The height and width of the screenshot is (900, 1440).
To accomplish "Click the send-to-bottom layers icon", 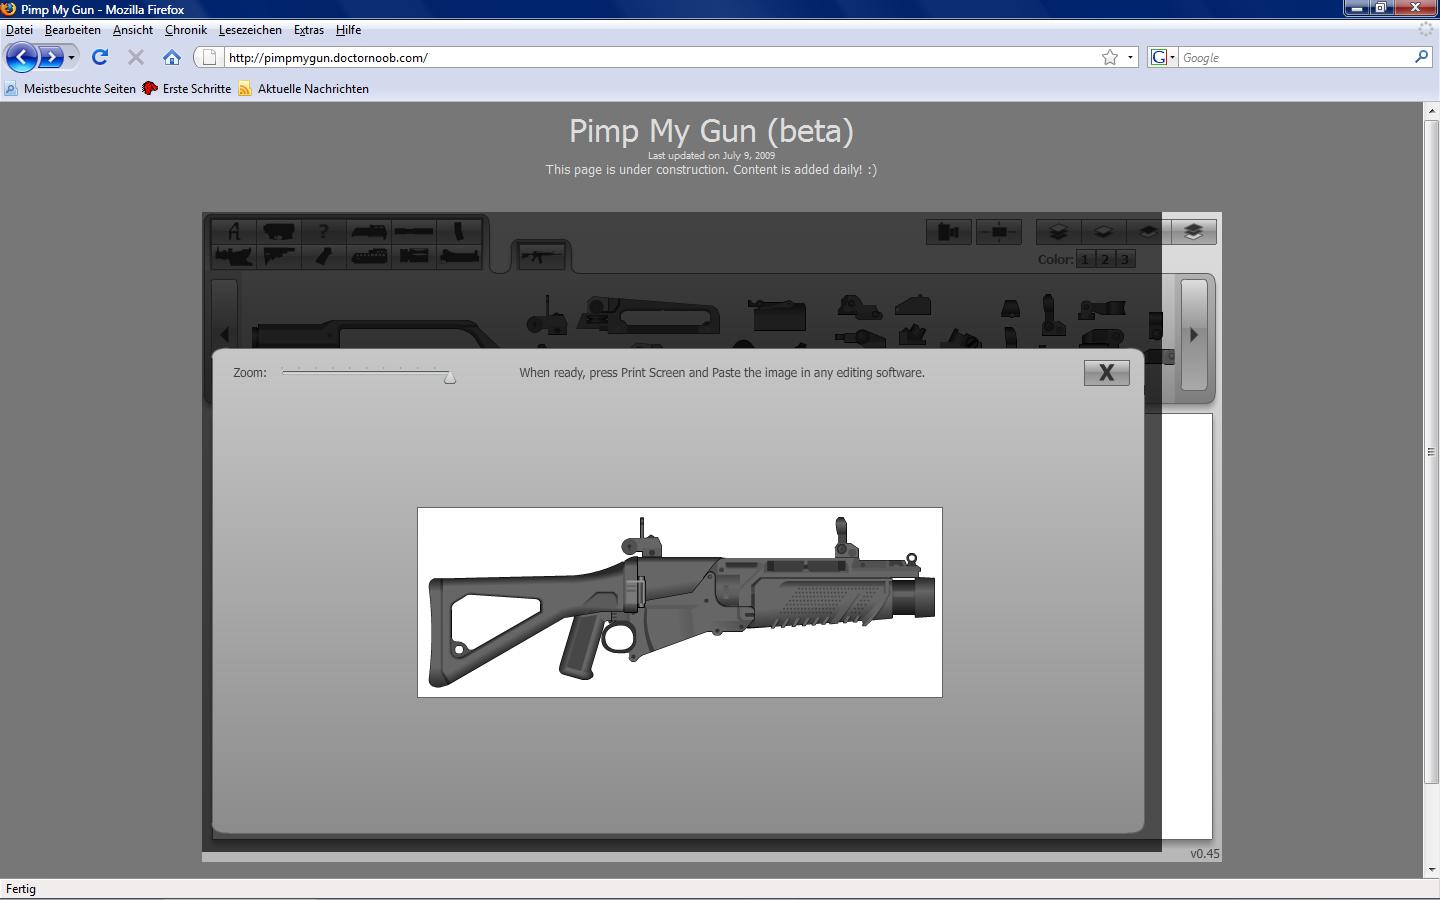I will point(1193,232).
